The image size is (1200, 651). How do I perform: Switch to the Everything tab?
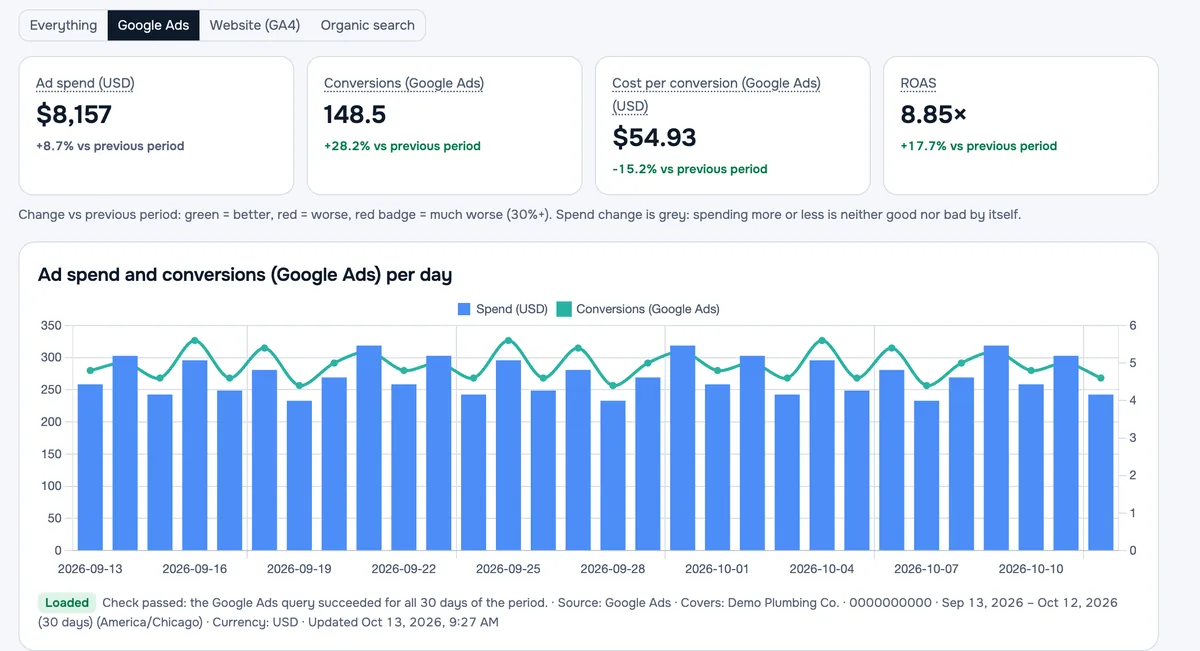point(64,25)
